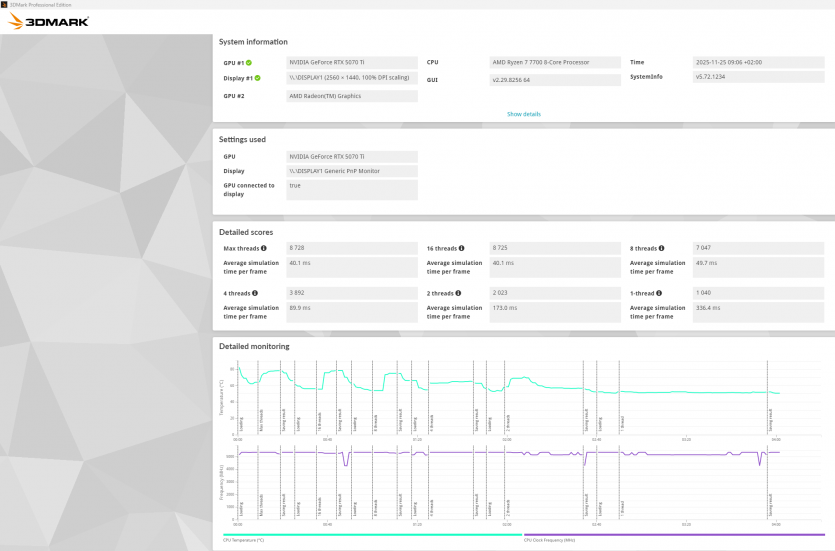This screenshot has width=835, height=551.
Task: Click the info icon next to Max threads
Action: (265, 248)
